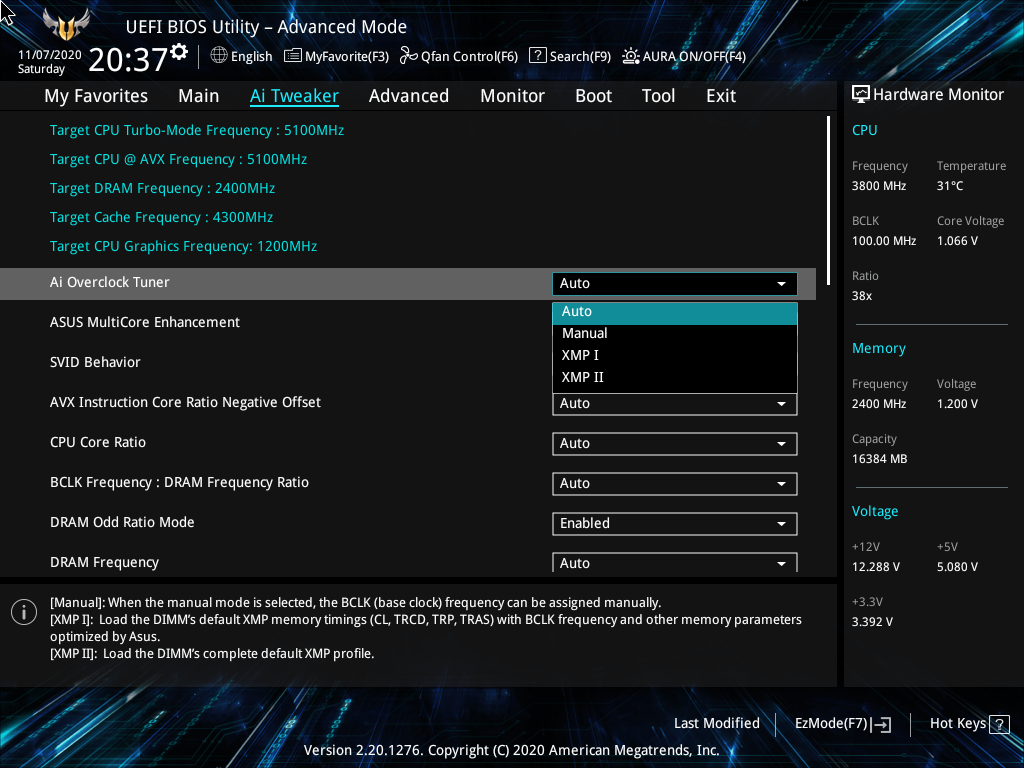Click the Ratio 38x value

click(862, 296)
